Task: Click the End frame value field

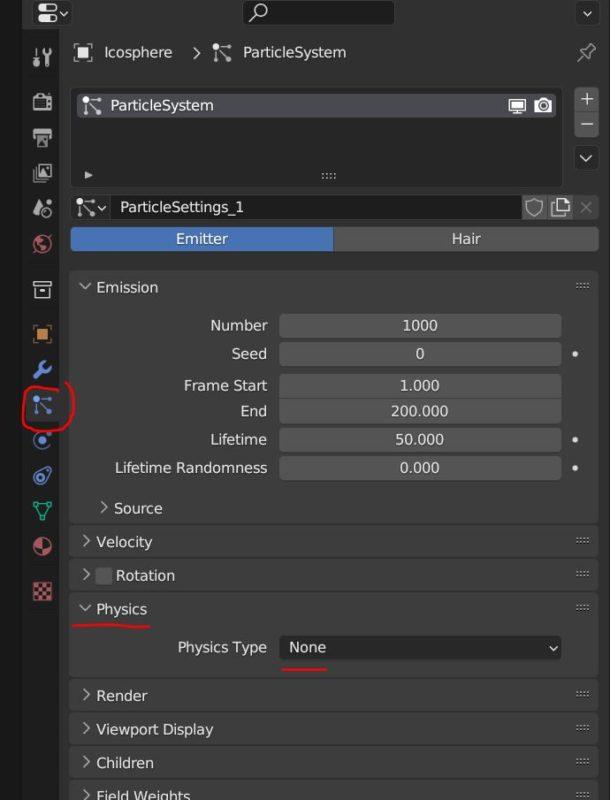Action: pos(420,411)
